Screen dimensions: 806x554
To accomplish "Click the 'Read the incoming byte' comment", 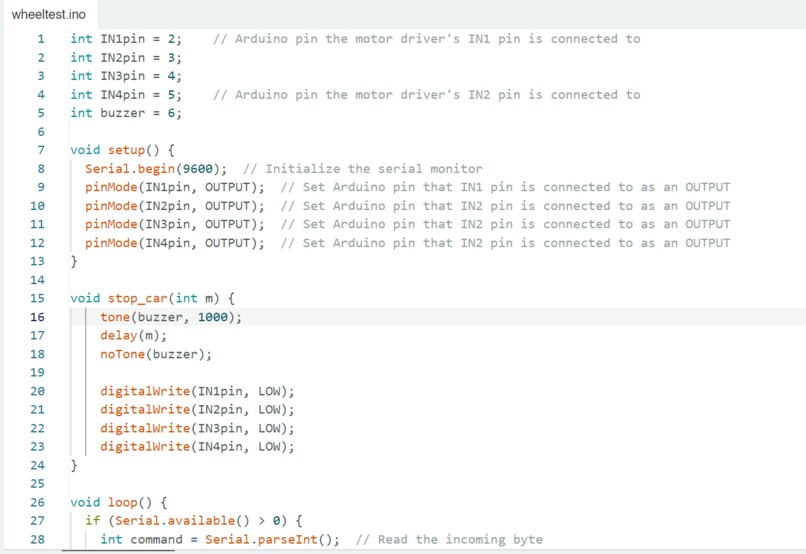I will pos(449,540).
